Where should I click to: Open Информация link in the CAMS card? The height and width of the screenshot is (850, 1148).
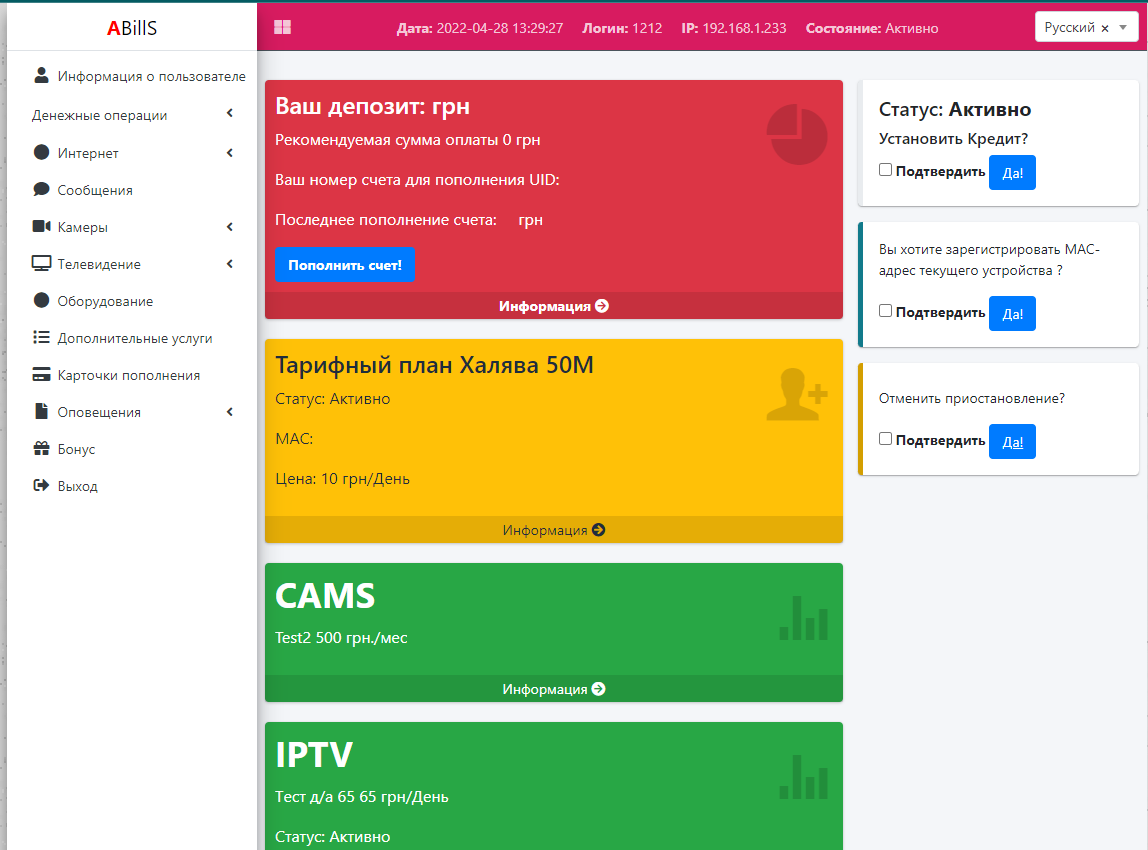tap(553, 689)
